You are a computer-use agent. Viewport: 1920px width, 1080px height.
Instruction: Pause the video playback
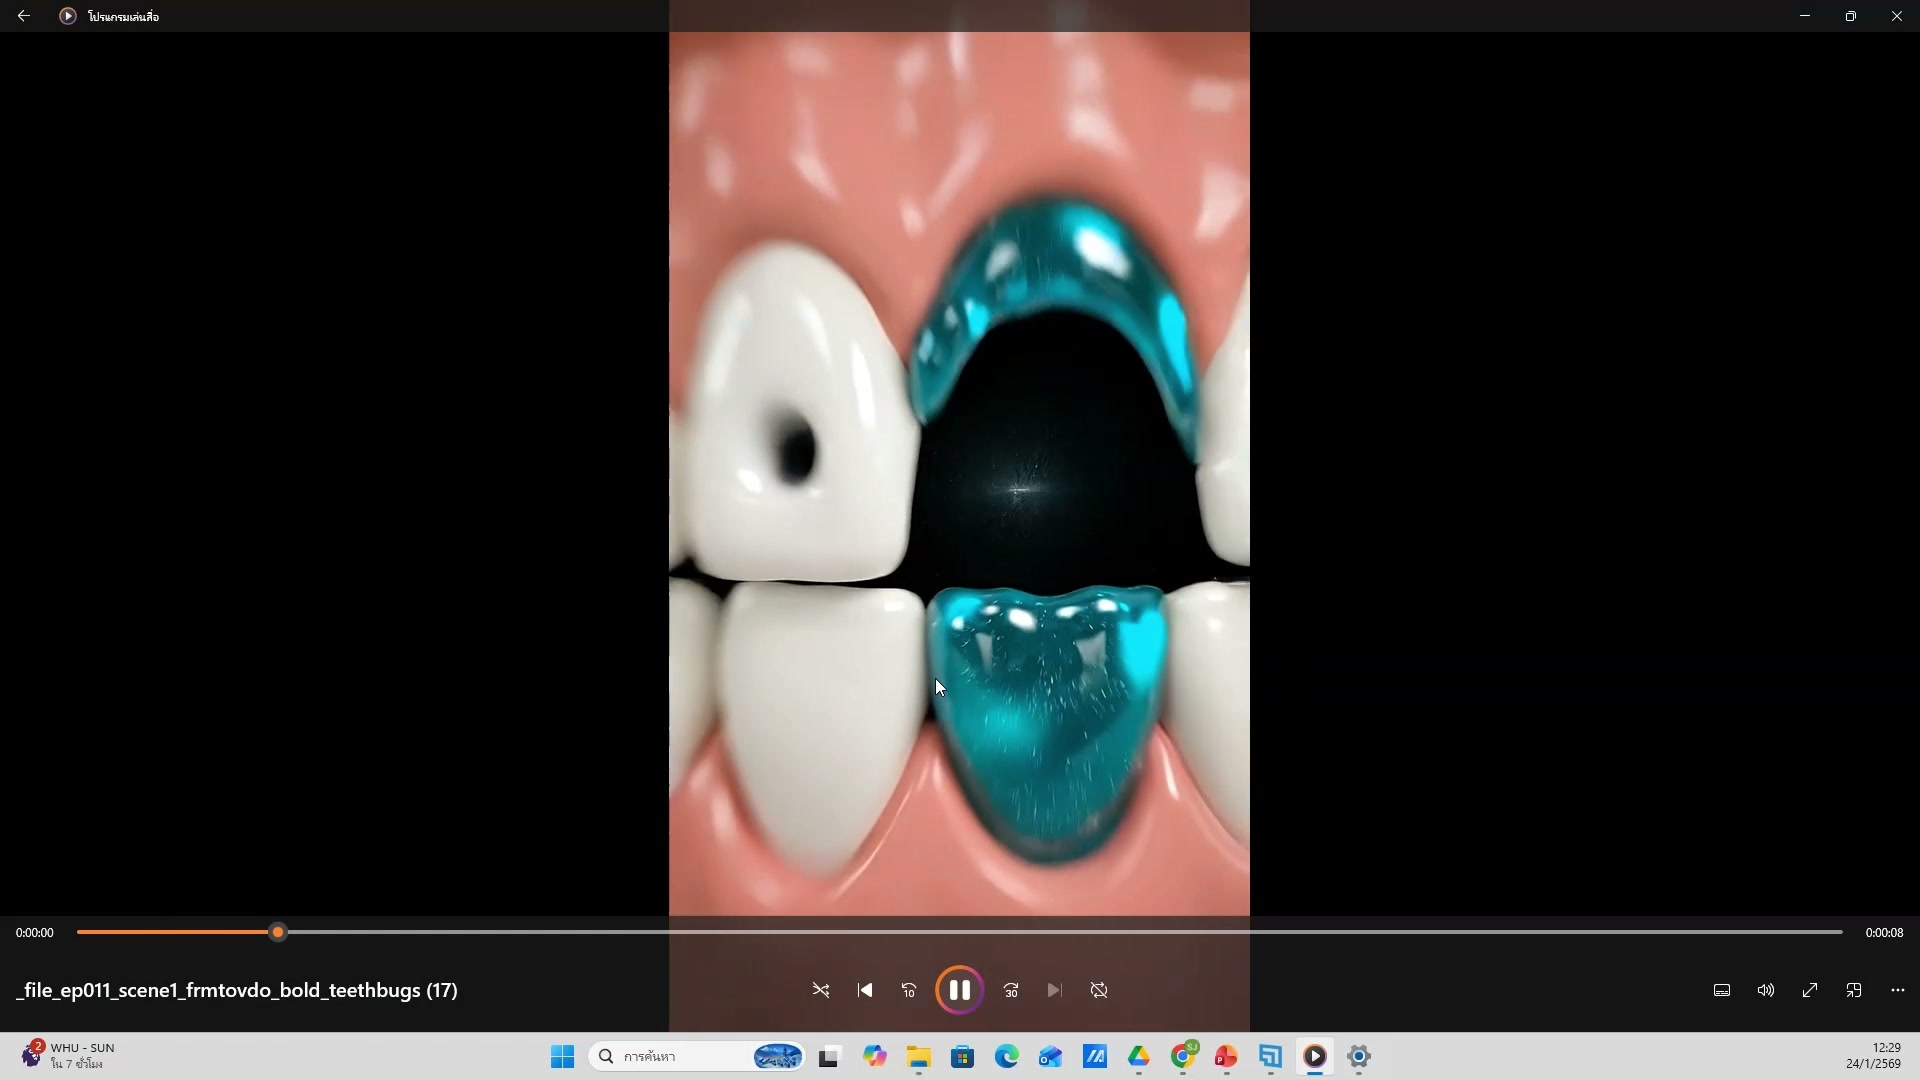tap(959, 990)
